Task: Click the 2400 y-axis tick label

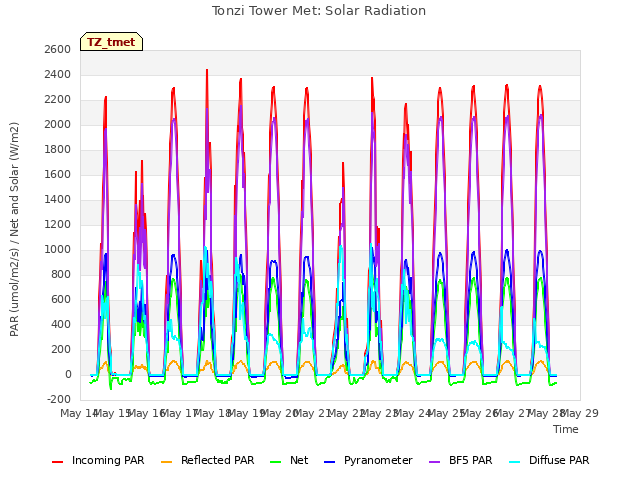Action: [x=58, y=75]
